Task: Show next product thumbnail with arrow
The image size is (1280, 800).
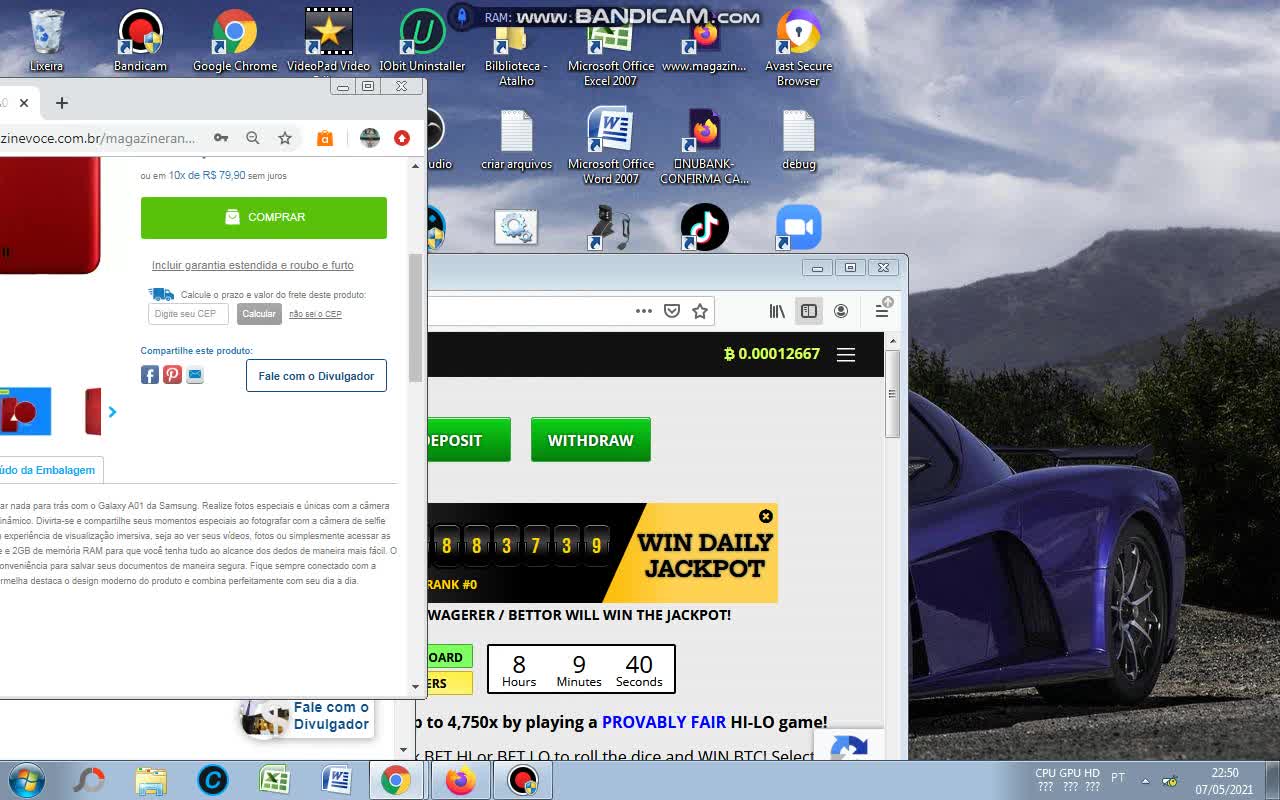Action: [112, 412]
